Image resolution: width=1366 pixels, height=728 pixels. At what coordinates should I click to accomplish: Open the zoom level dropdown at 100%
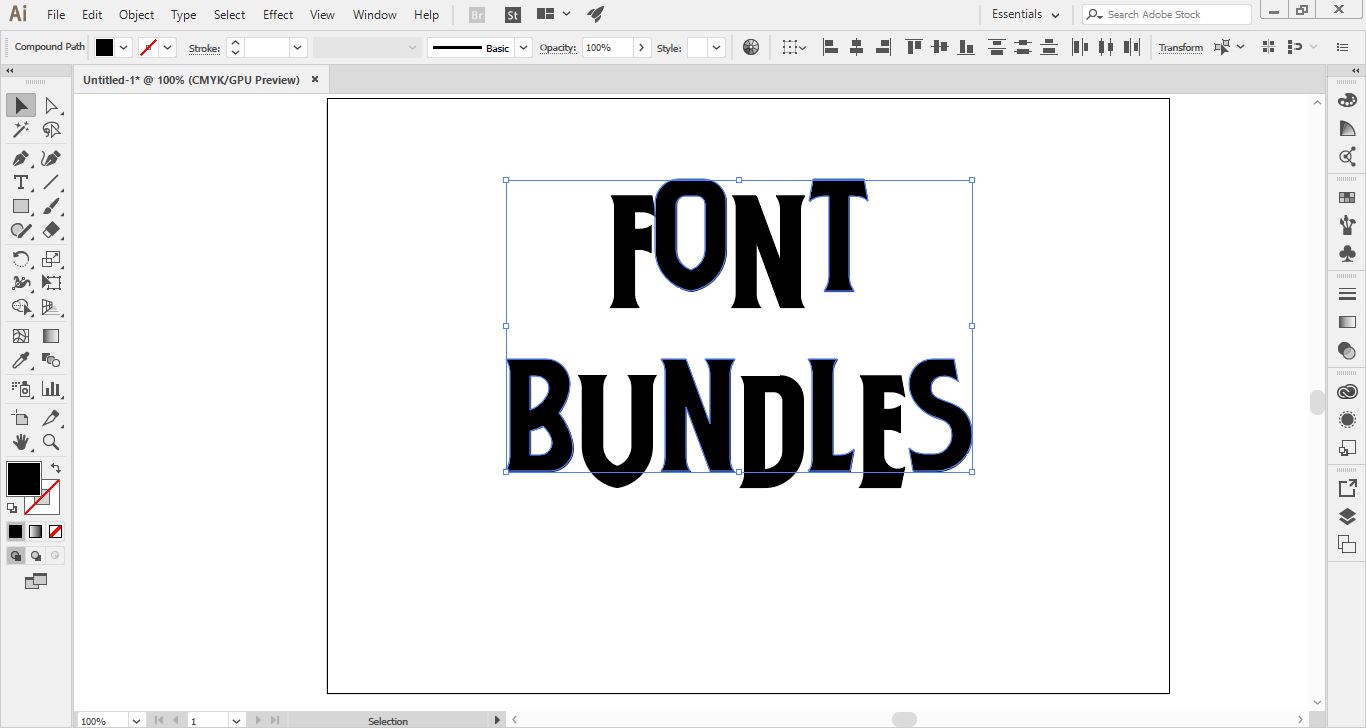136,720
